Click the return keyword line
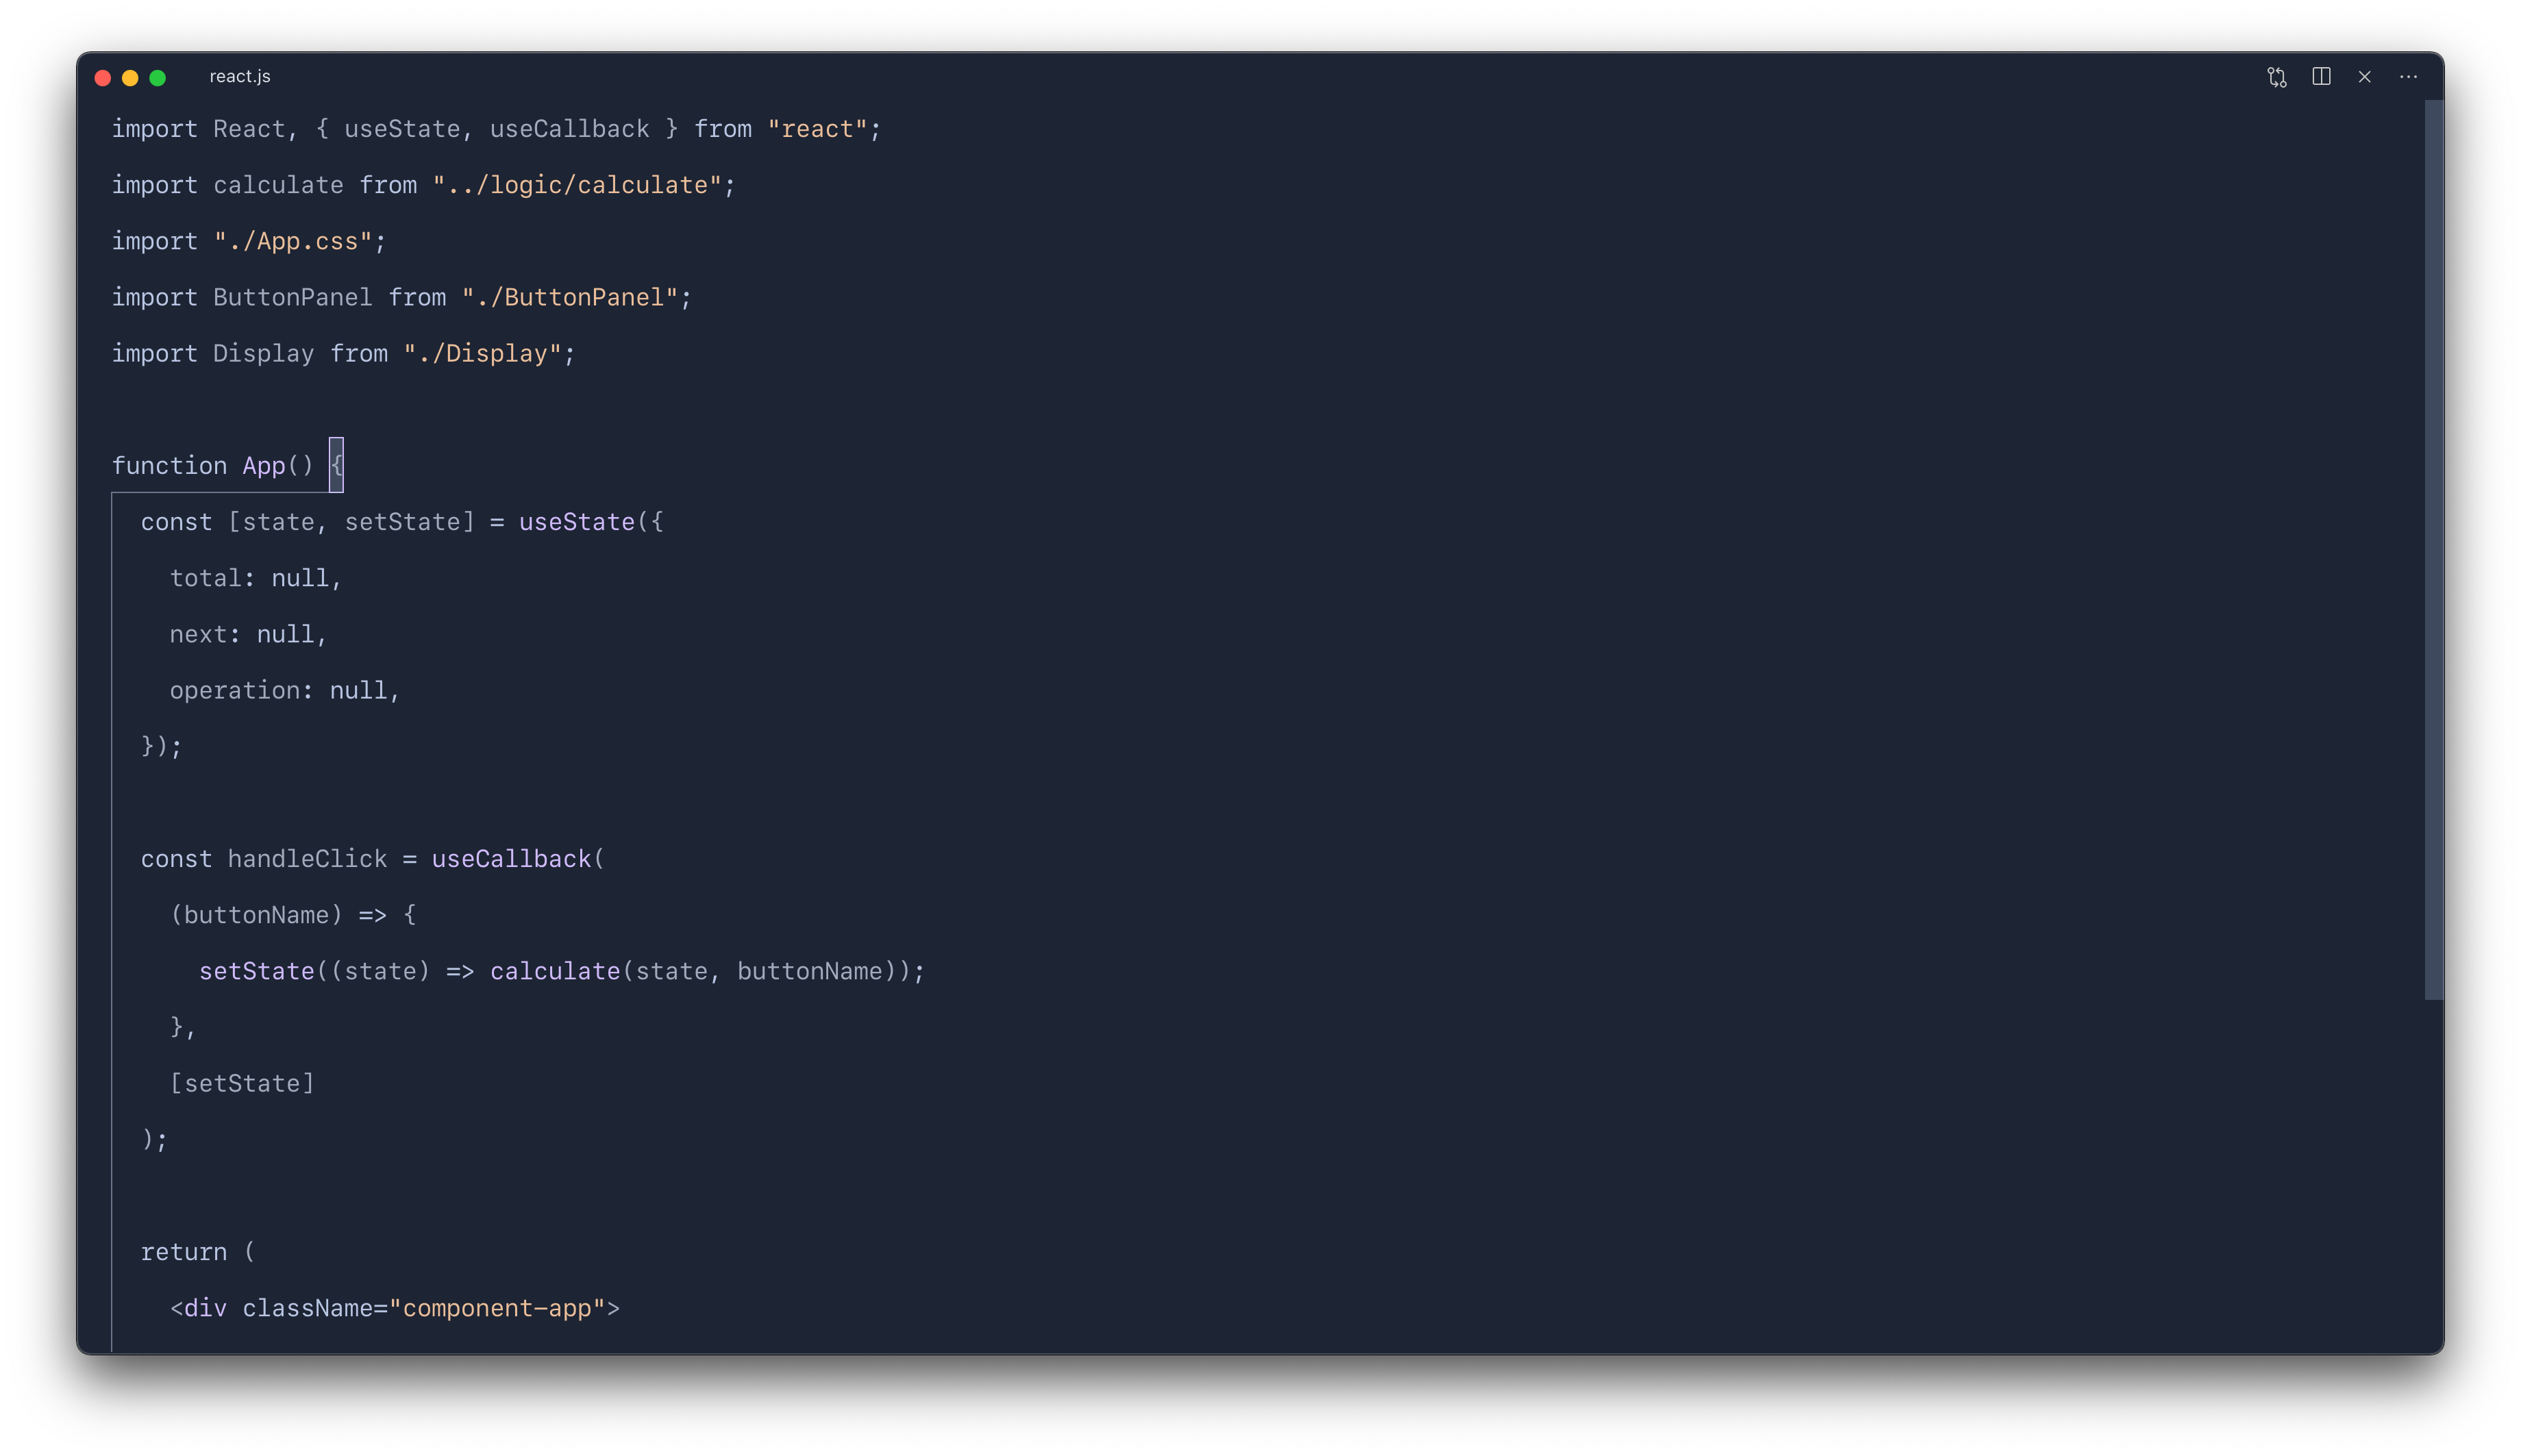2521x1456 pixels. (x=198, y=1252)
